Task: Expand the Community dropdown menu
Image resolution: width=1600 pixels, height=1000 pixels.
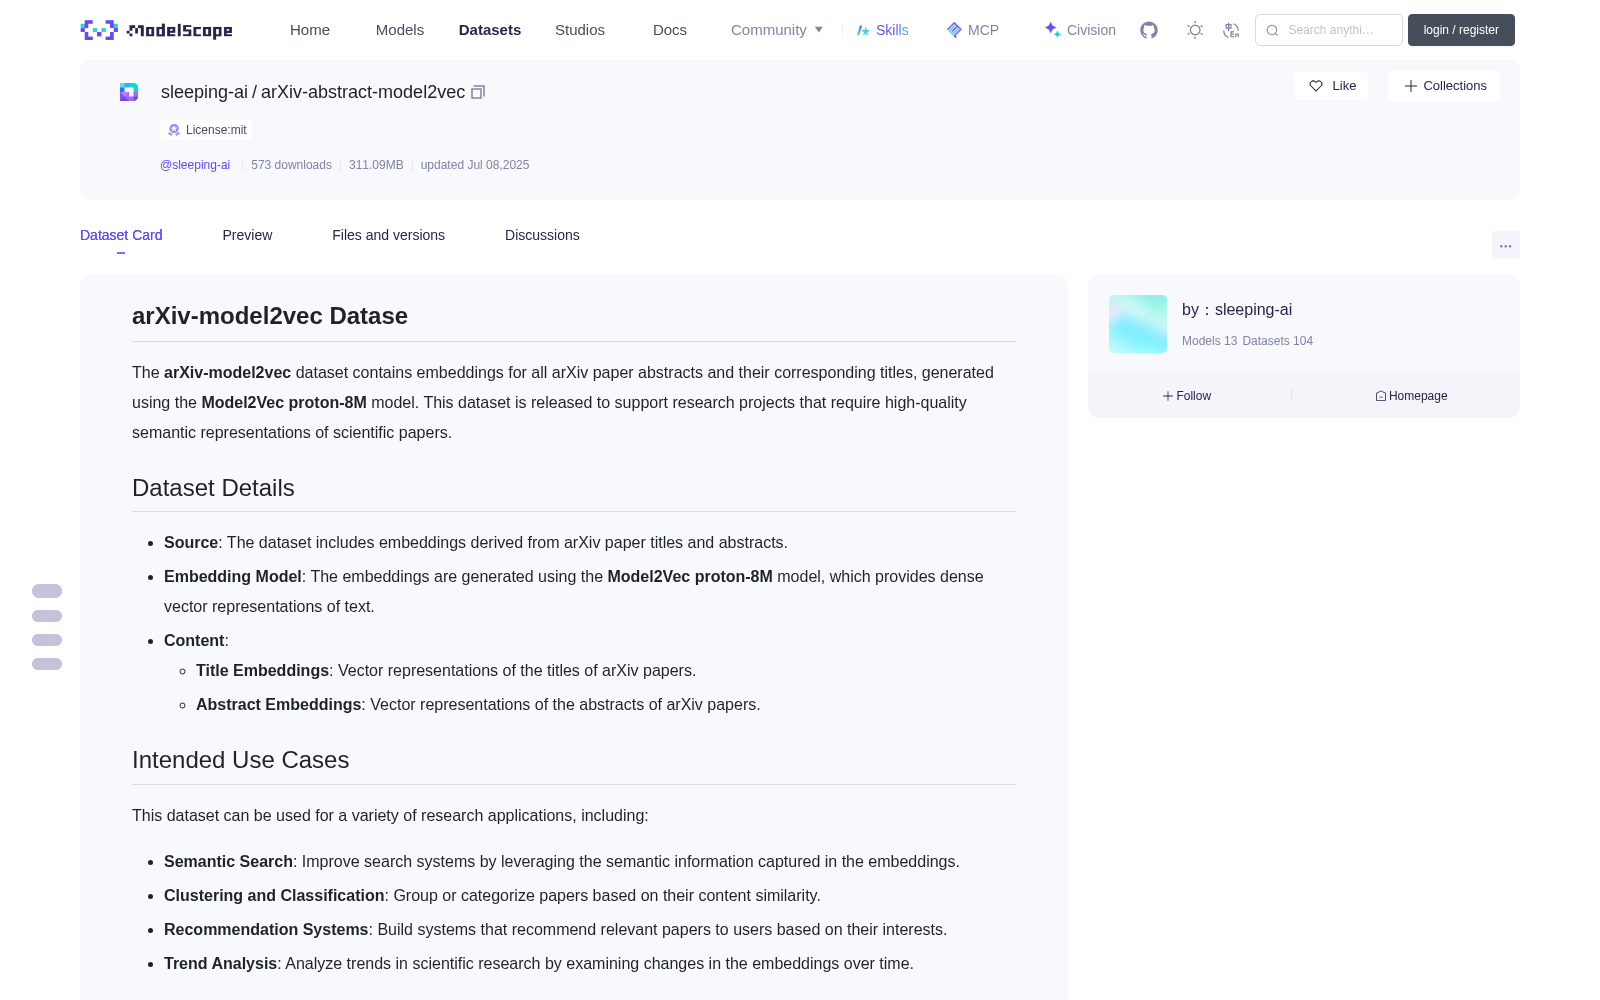Action: 777,30
